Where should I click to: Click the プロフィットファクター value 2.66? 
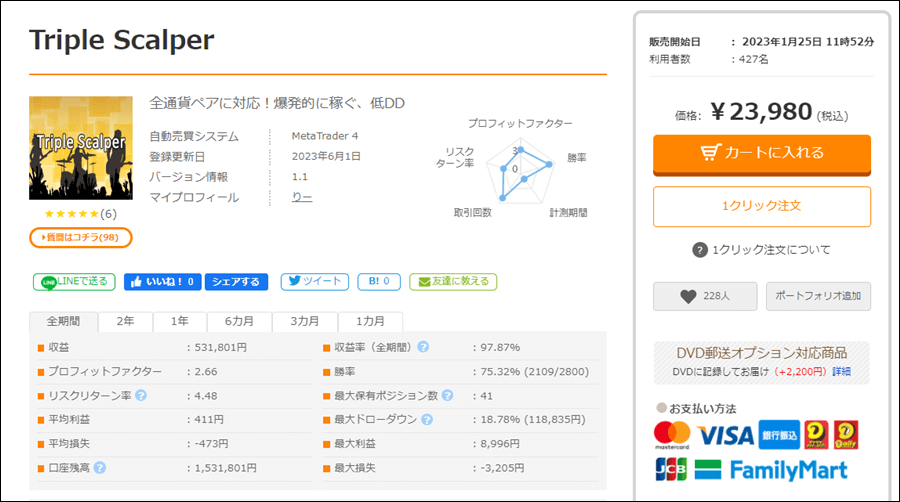(x=206, y=372)
